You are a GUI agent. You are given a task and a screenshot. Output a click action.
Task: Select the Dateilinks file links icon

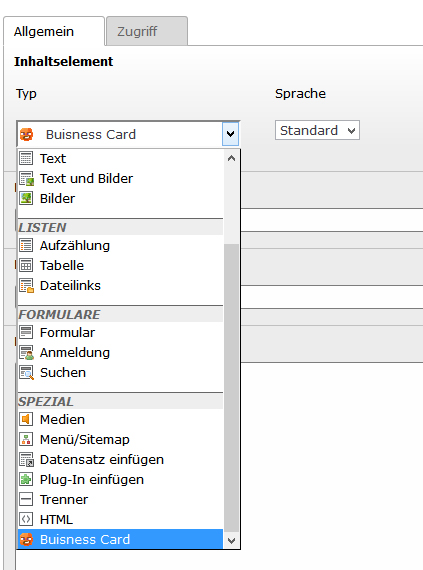coord(26,286)
